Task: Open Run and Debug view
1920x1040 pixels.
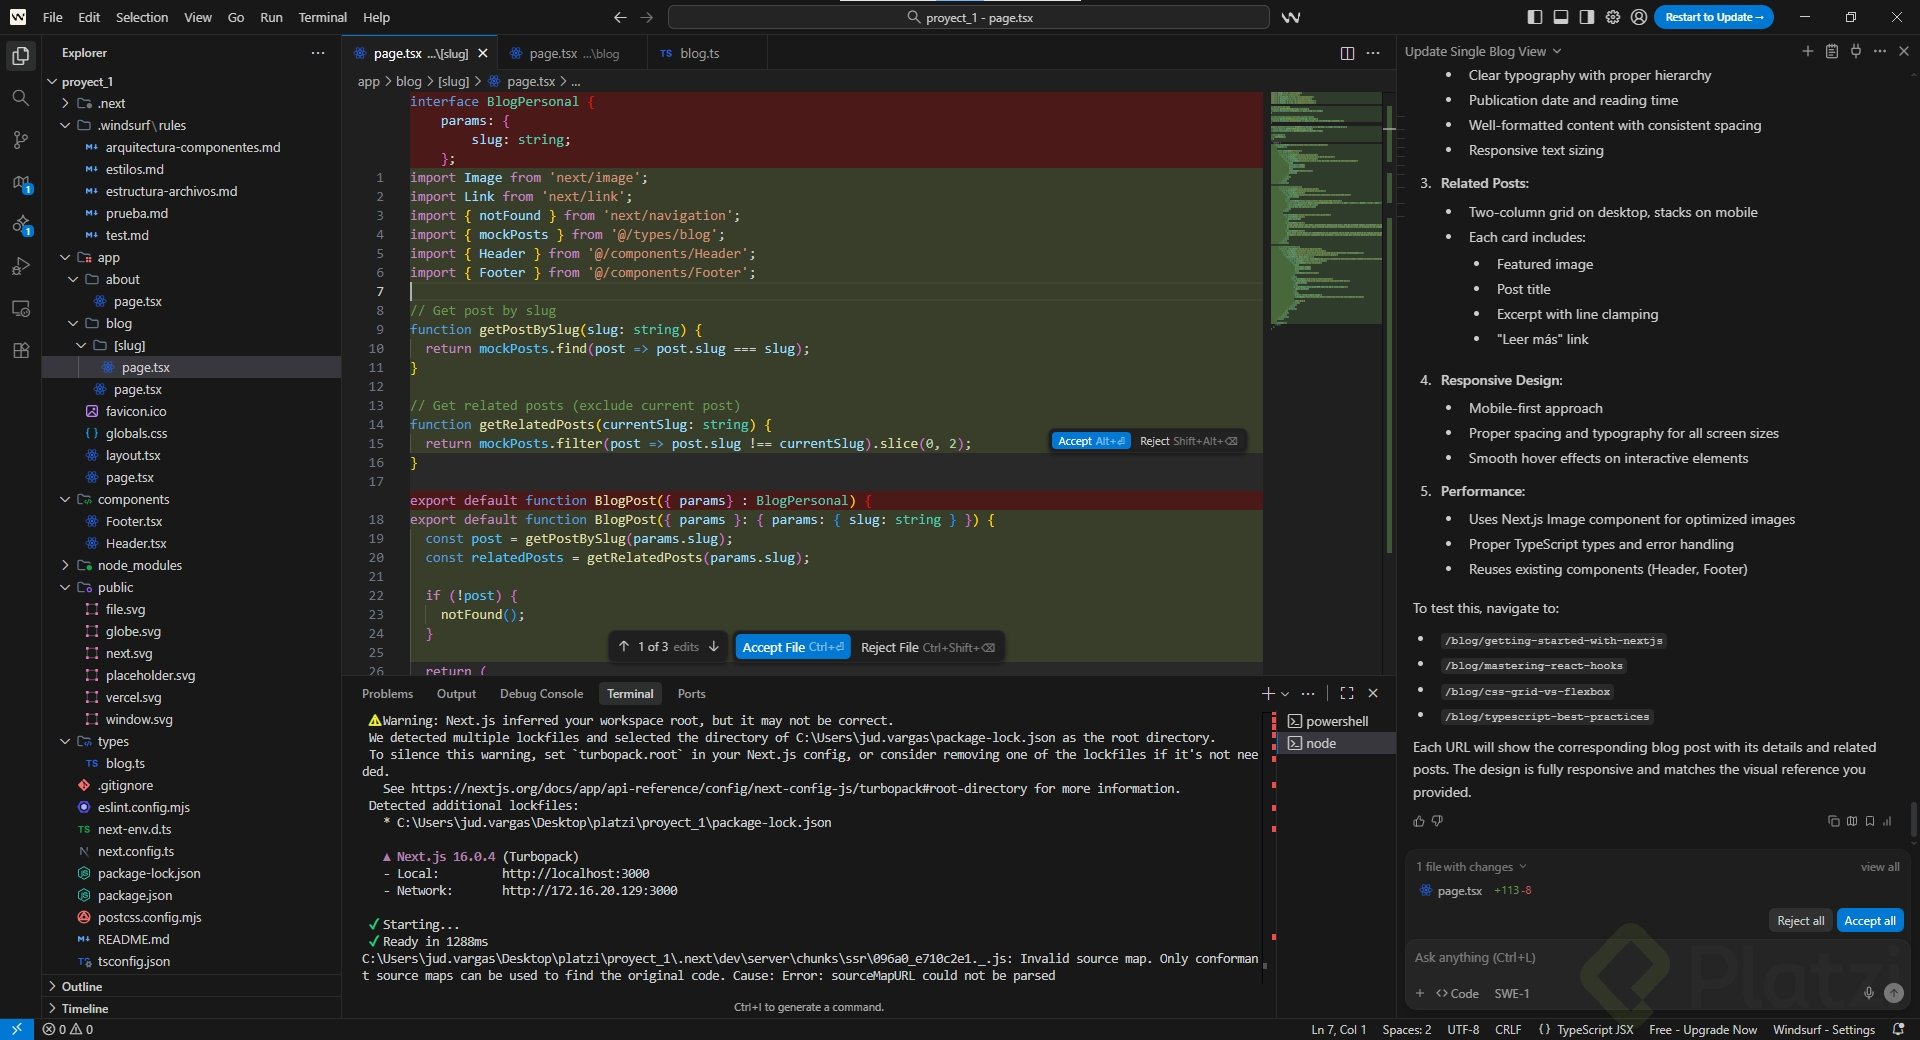Action: (20, 266)
